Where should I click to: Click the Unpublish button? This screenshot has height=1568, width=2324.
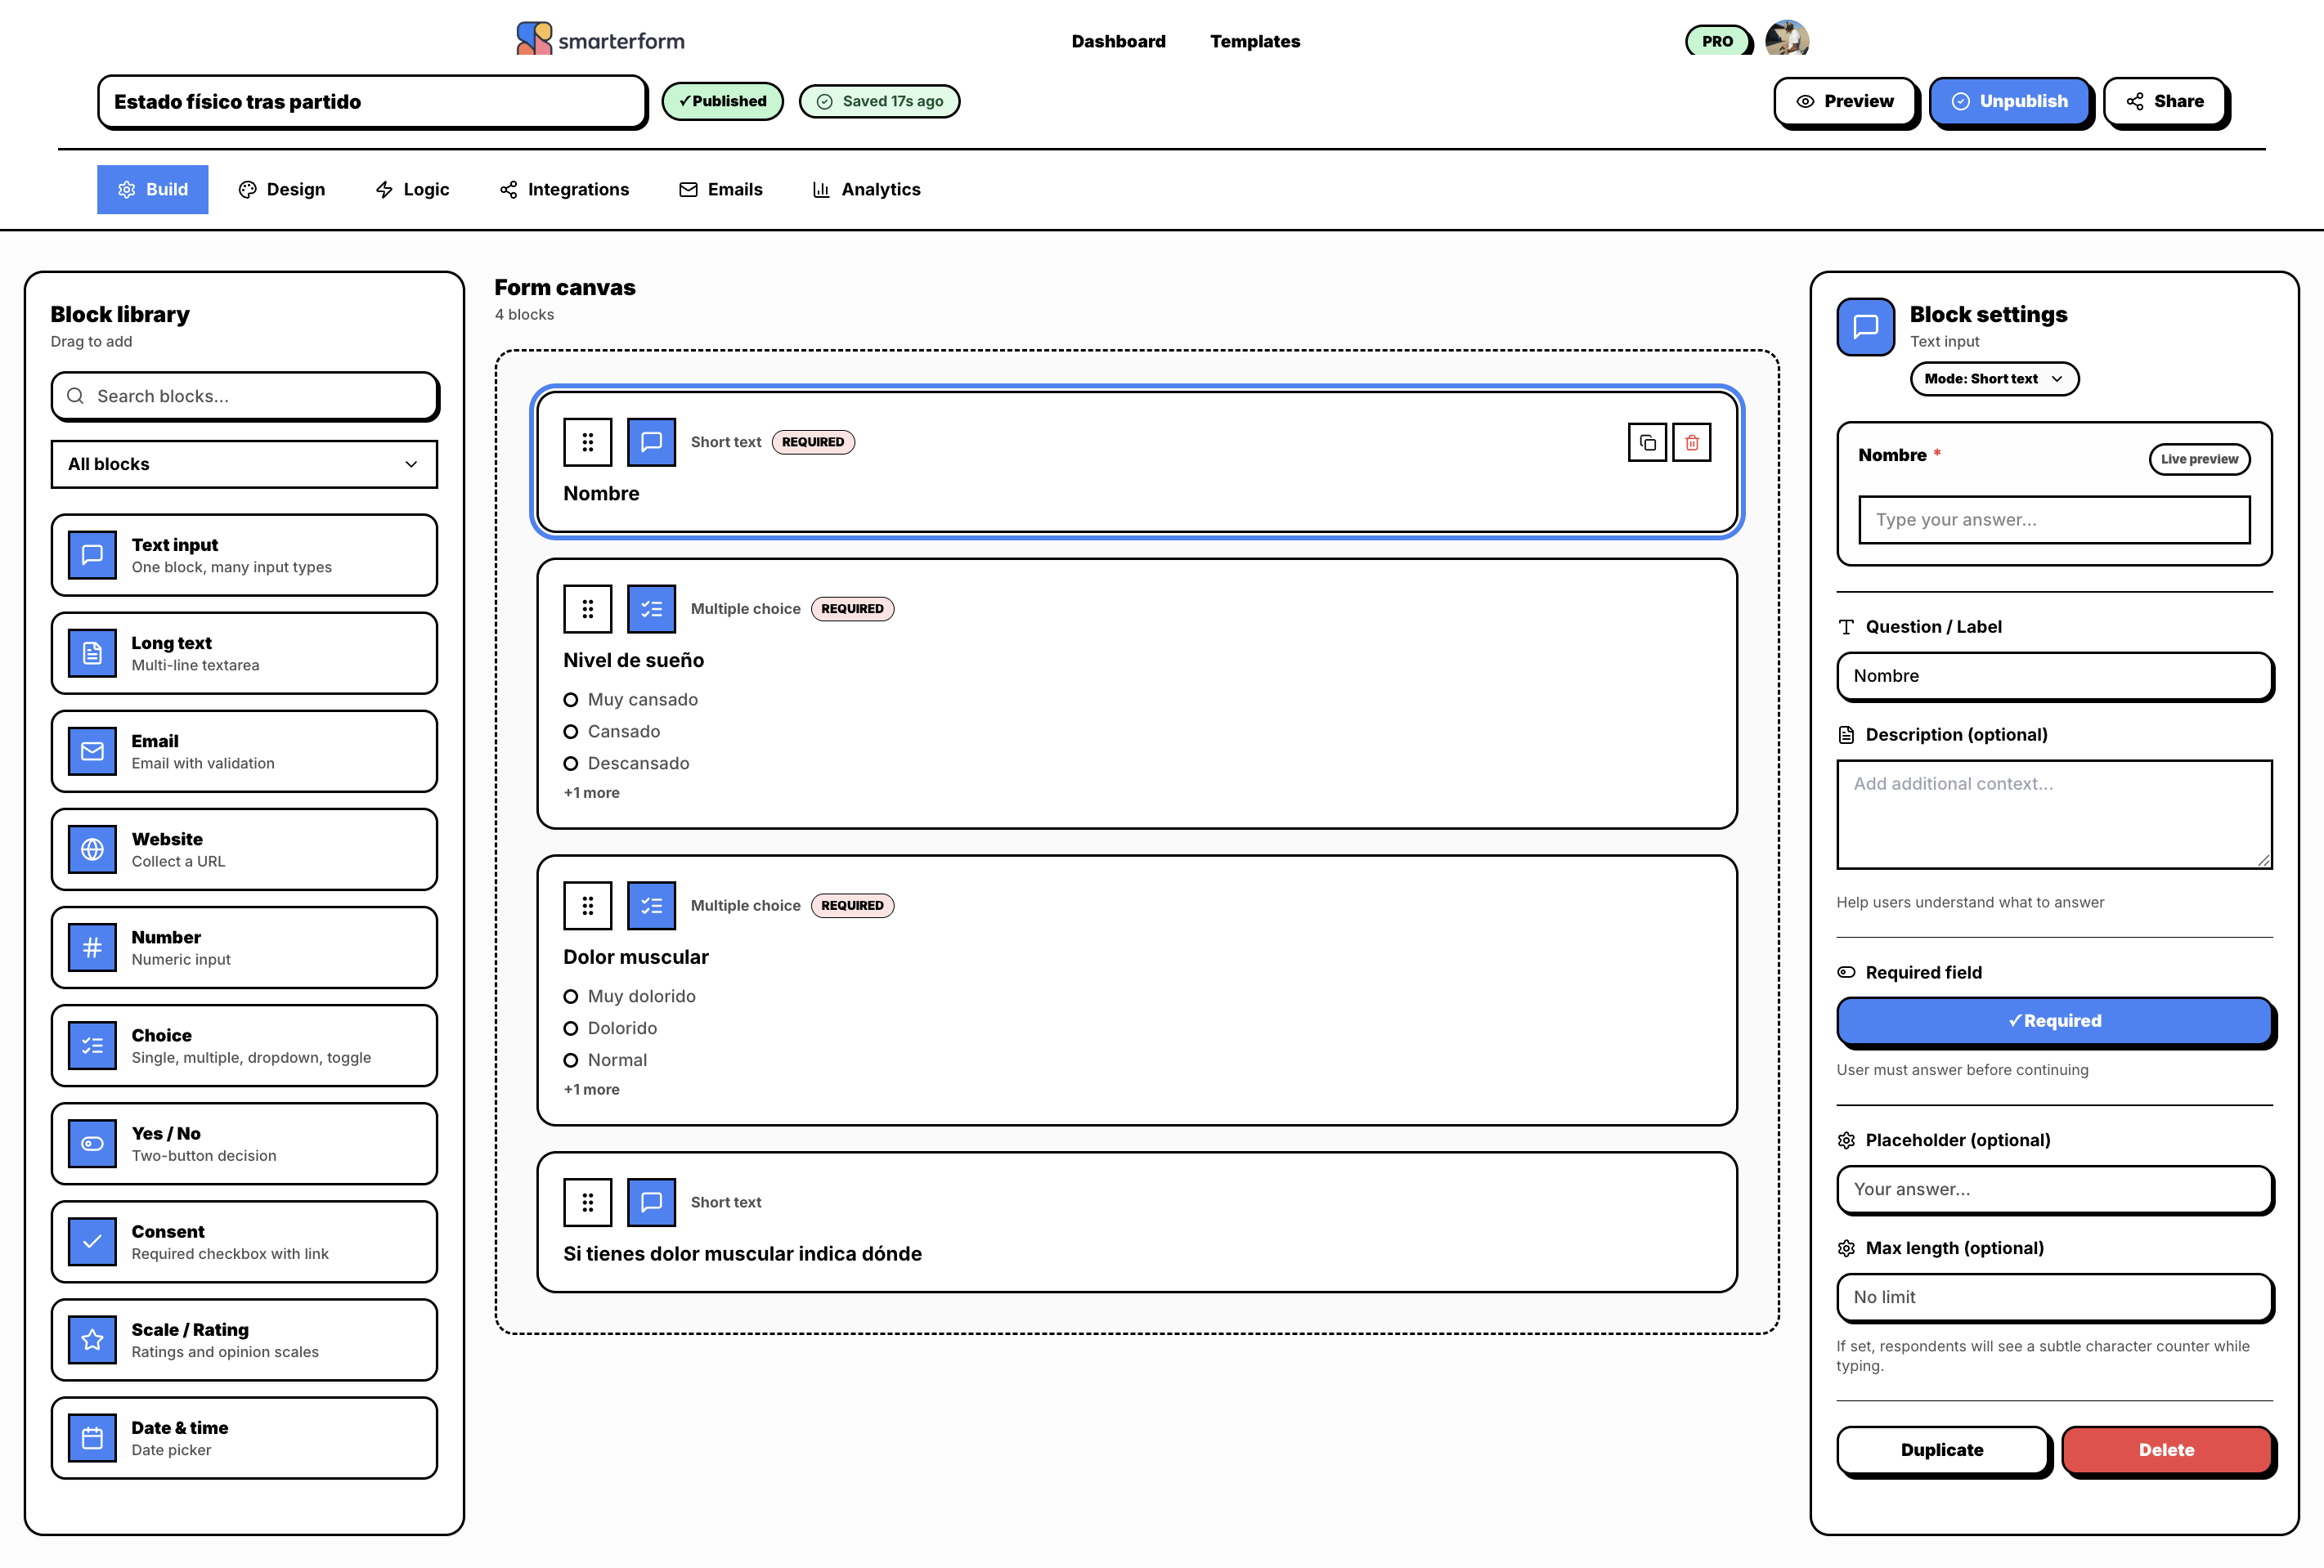pyautogui.click(x=2011, y=101)
